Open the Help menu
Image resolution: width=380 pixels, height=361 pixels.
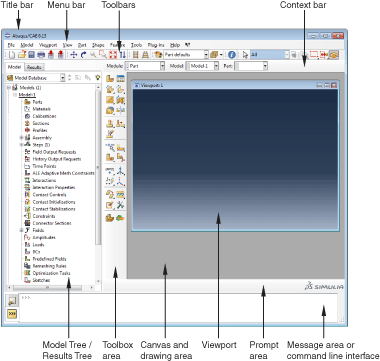(x=175, y=45)
